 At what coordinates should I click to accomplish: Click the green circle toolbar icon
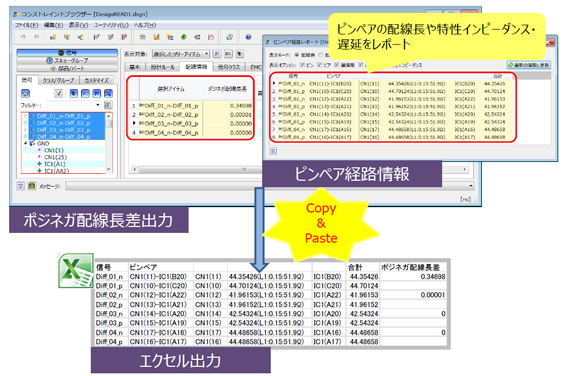click(x=184, y=37)
